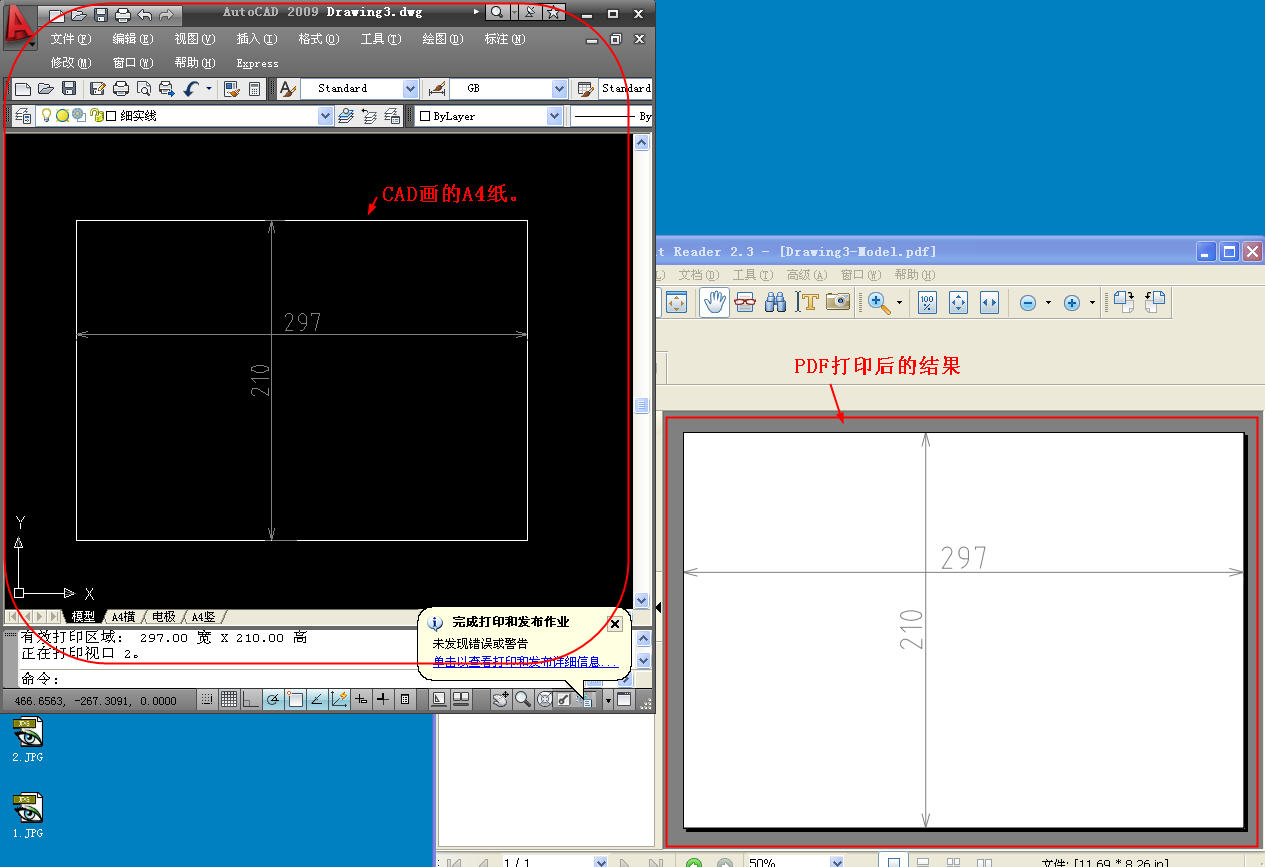Close the plot completion balloon notification
The width and height of the screenshot is (1265, 867).
click(615, 623)
